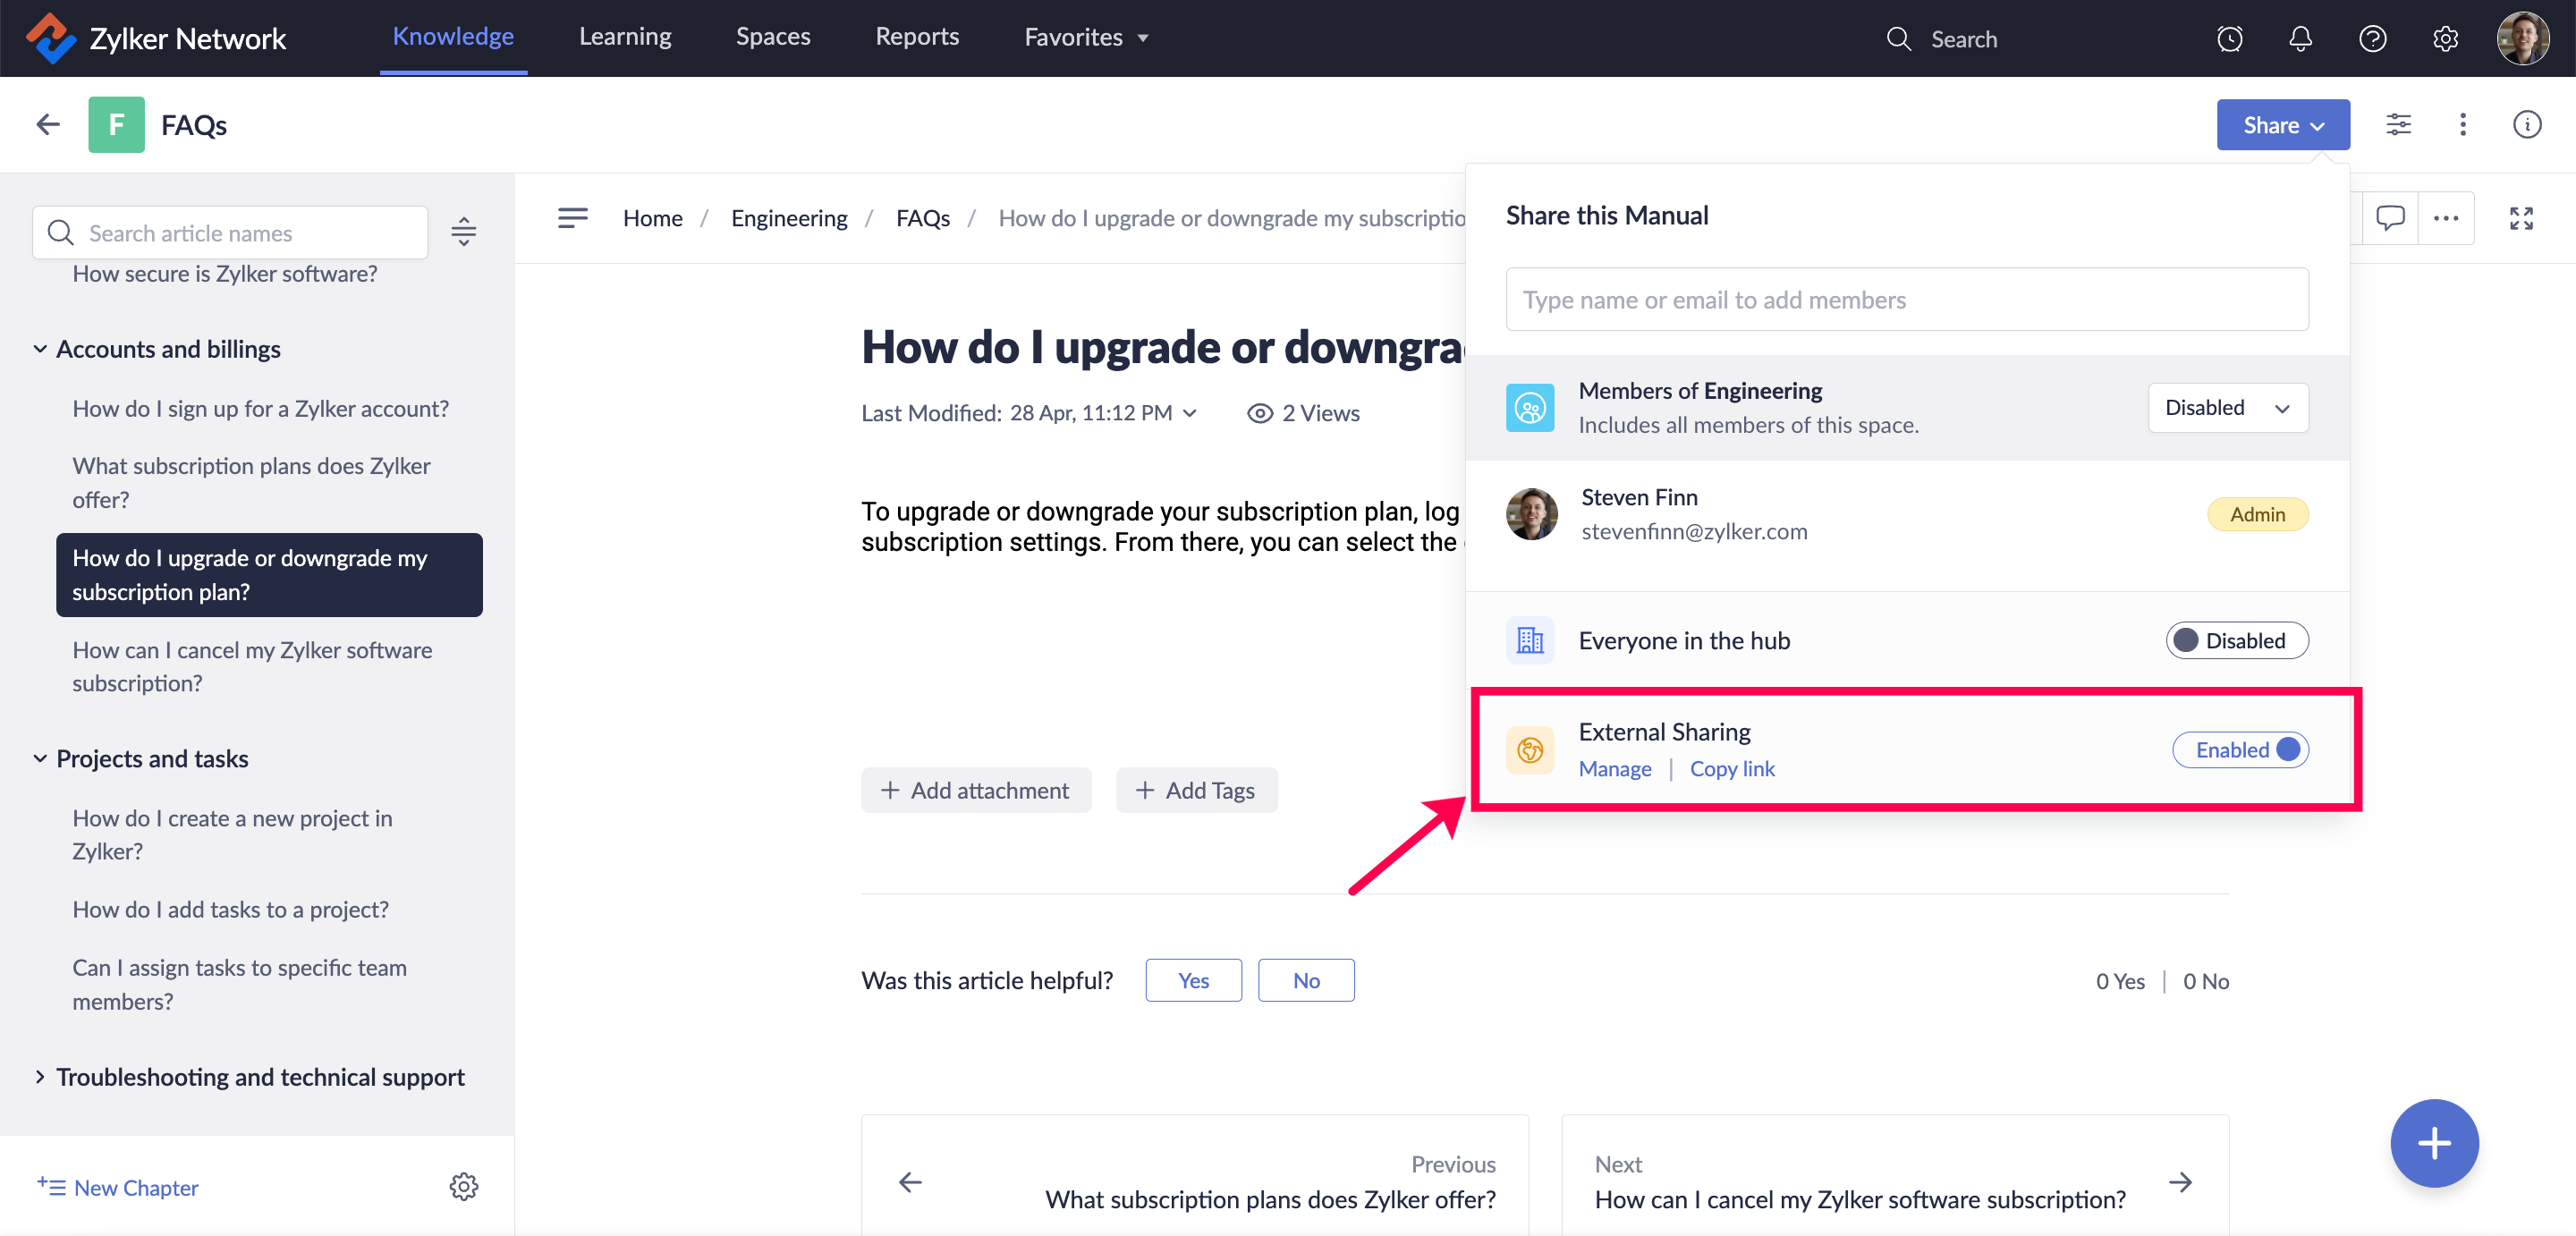This screenshot has height=1236, width=2576.
Task: Expand Last Modified details chevron
Action: click(x=1189, y=413)
